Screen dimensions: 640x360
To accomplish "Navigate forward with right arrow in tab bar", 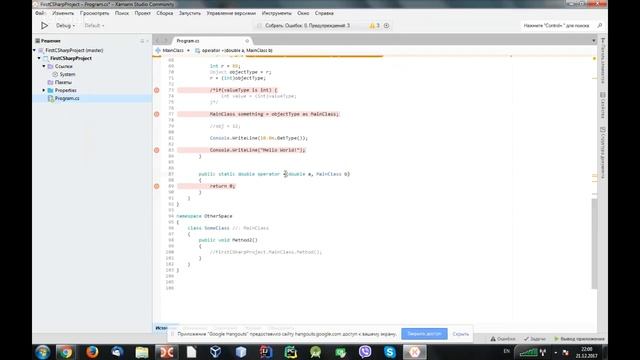I will pos(166,41).
